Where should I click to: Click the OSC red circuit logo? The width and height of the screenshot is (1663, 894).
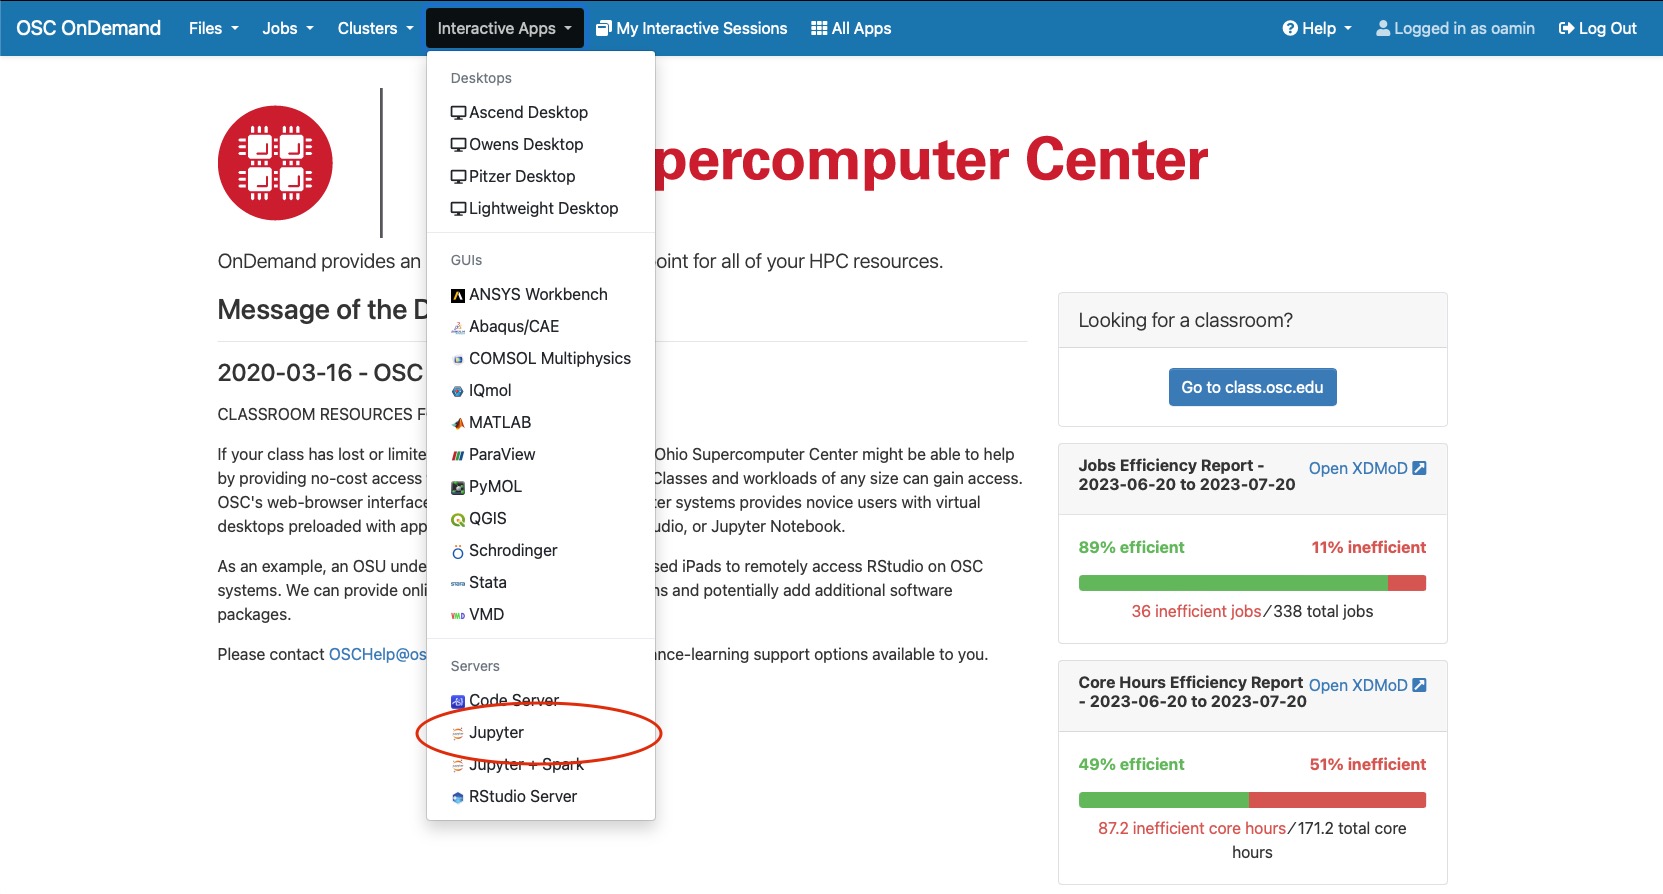coord(275,163)
